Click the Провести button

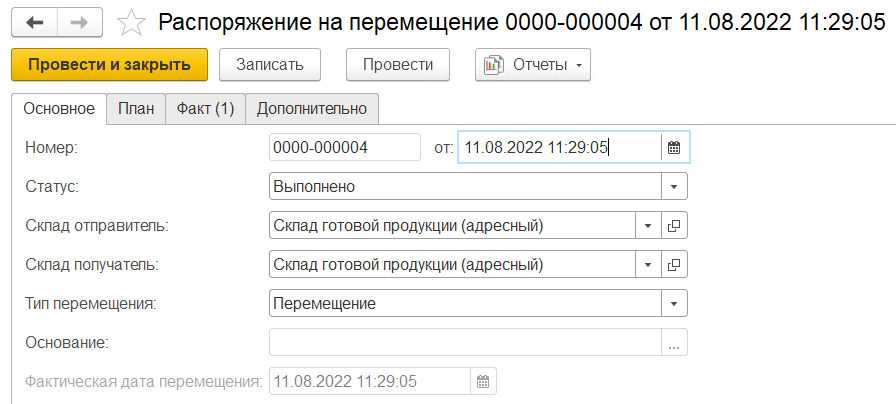(398, 64)
